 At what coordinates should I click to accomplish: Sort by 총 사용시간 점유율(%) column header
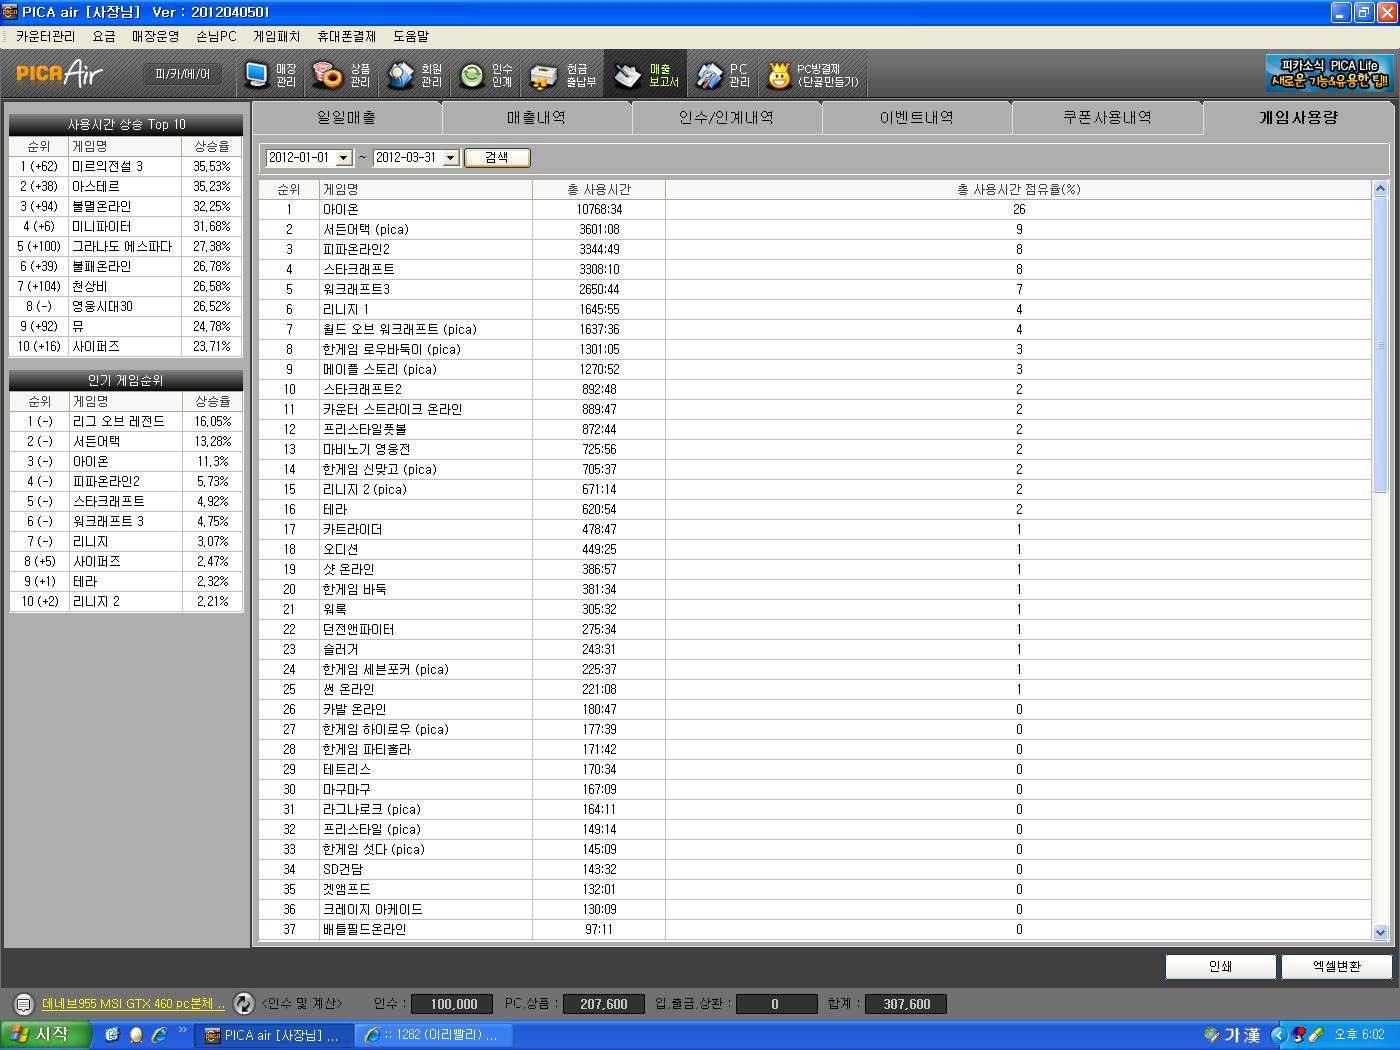[x=1018, y=189]
